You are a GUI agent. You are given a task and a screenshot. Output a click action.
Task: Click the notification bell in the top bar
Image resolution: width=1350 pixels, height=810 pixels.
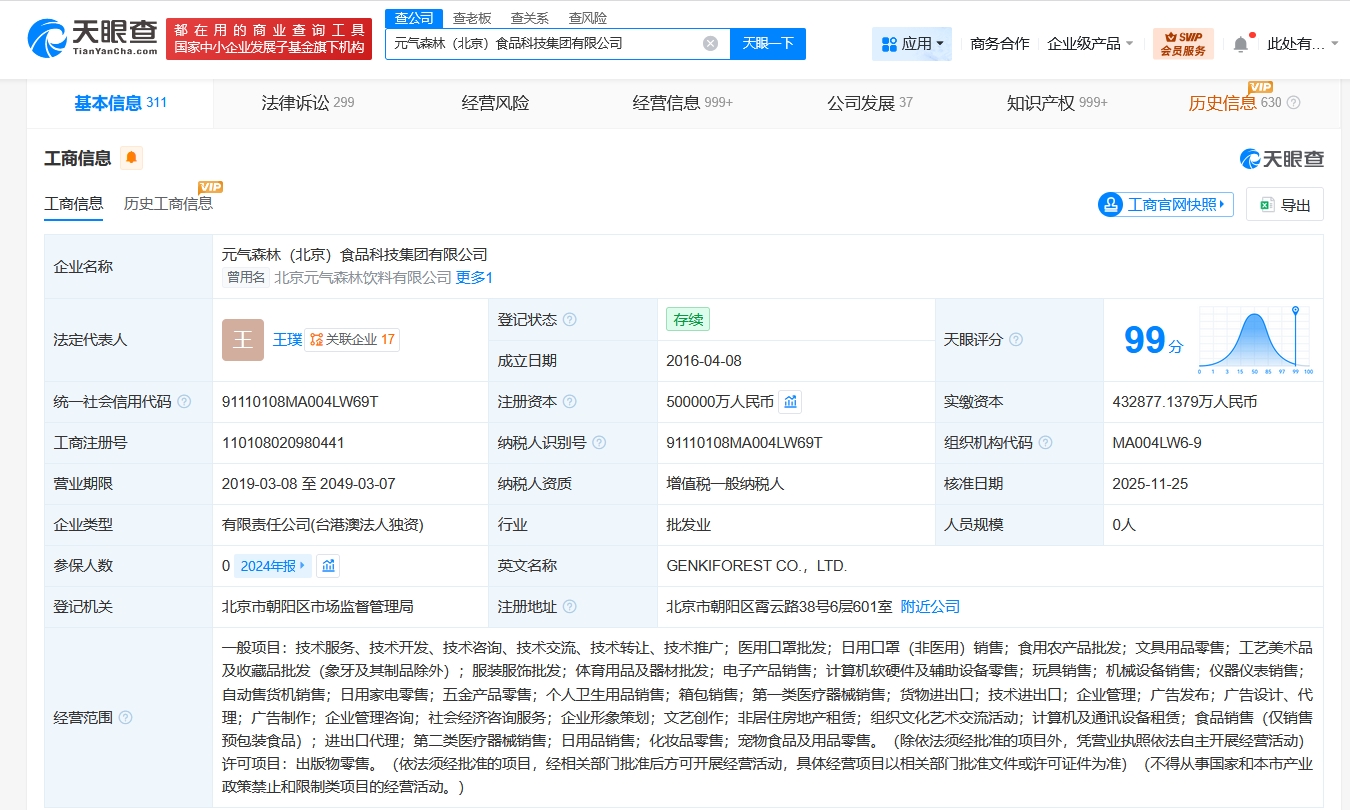[x=1240, y=44]
